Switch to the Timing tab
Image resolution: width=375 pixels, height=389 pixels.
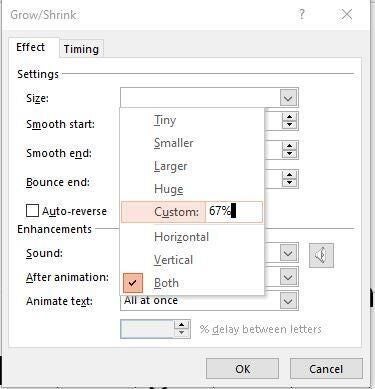(81, 49)
